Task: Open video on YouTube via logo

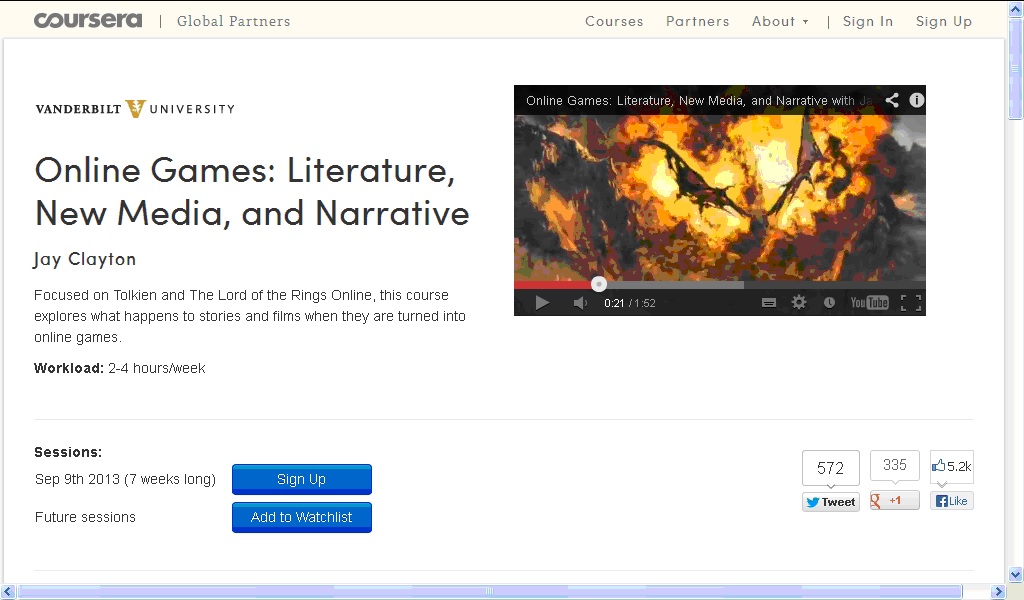Action: point(869,303)
